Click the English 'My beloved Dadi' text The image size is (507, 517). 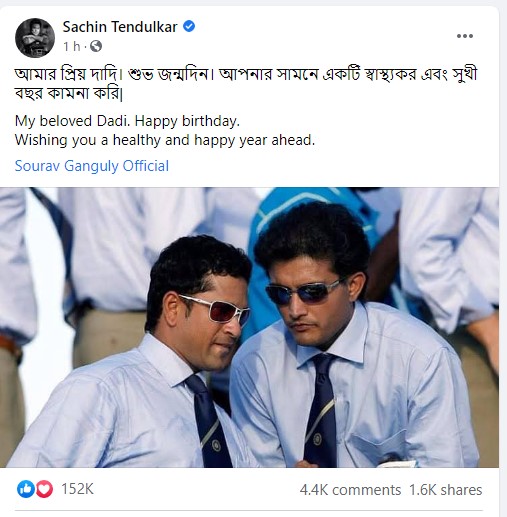click(x=127, y=121)
